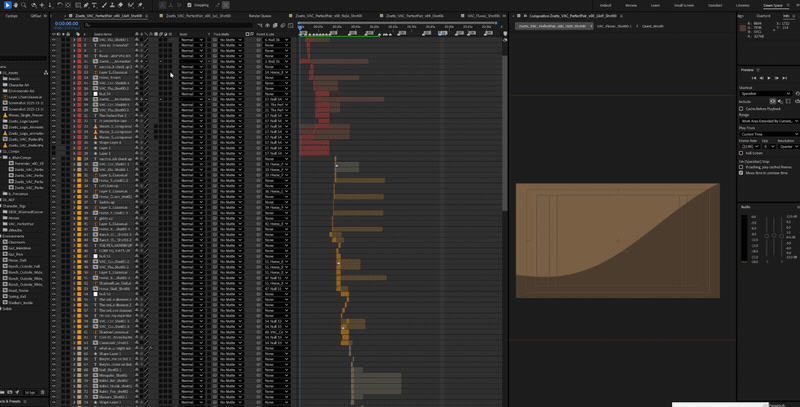Click the timeline layer search field
Screen dimensions: 800x407
(x=170, y=25)
